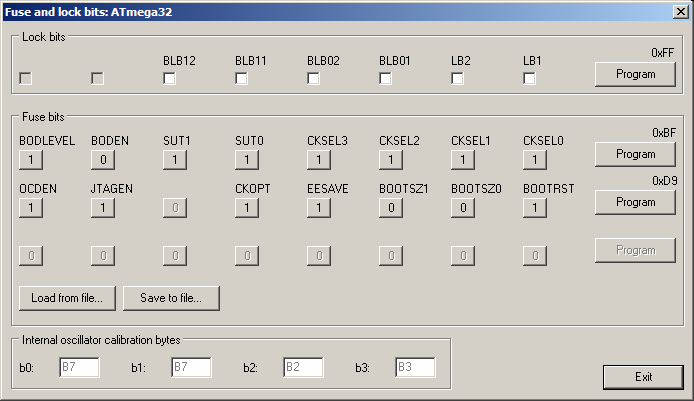
Task: Select the b3 calibration byte field
Action: click(x=415, y=367)
